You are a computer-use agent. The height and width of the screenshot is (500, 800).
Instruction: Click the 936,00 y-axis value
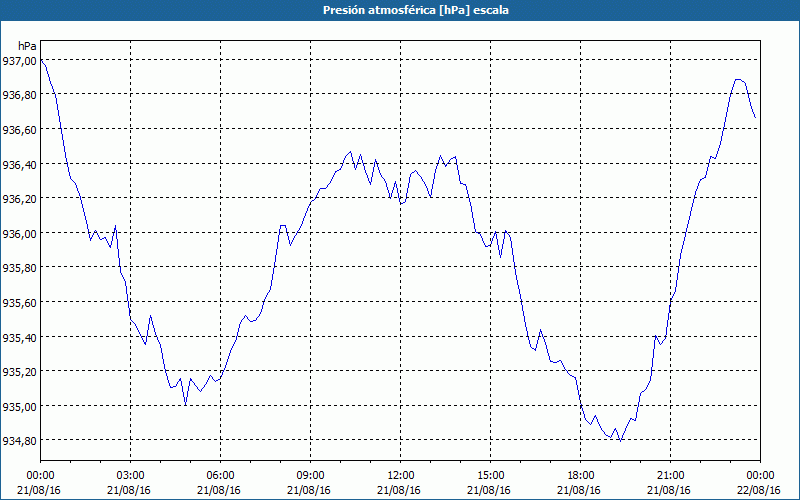[x=19, y=234]
